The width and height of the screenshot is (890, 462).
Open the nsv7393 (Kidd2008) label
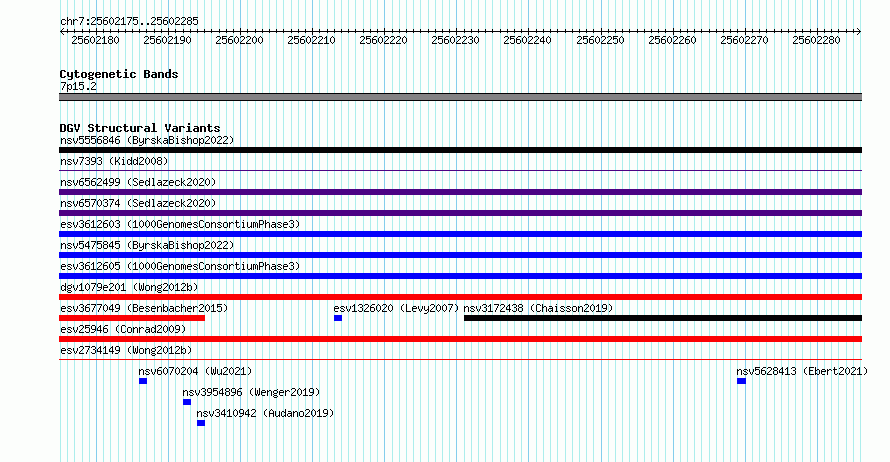(x=114, y=161)
